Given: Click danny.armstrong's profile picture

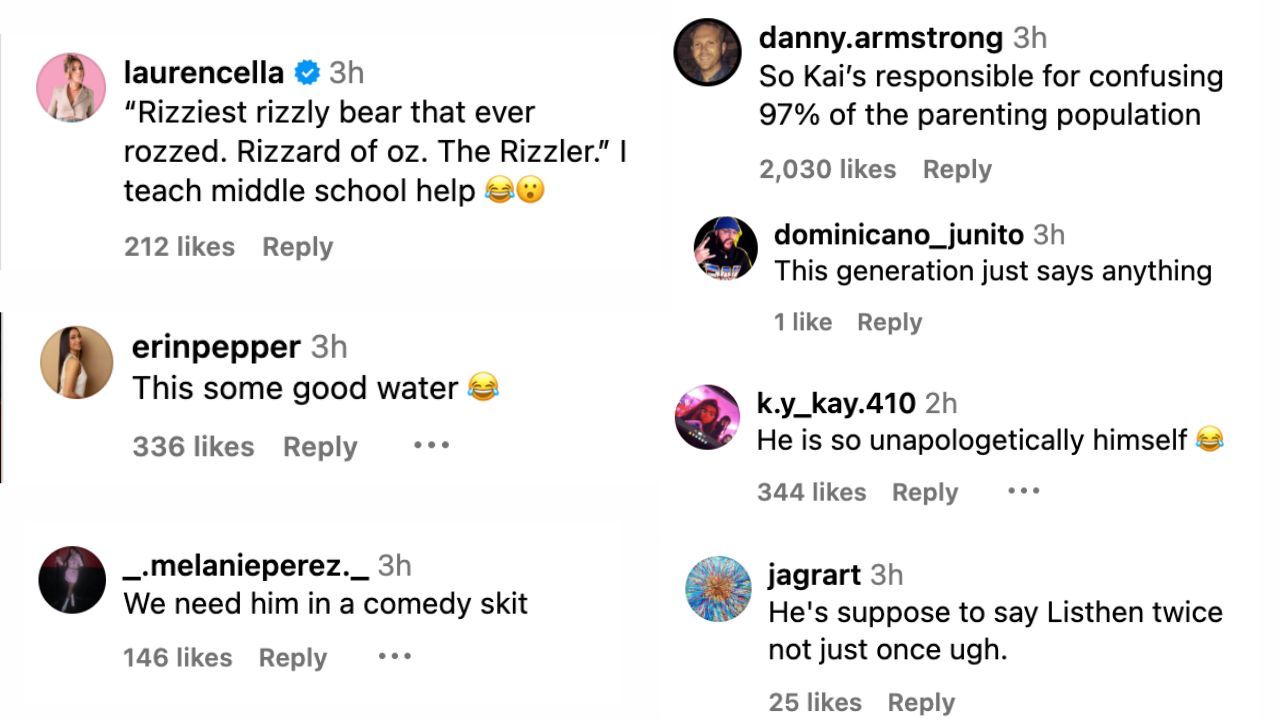Looking at the screenshot, I should coord(708,52).
